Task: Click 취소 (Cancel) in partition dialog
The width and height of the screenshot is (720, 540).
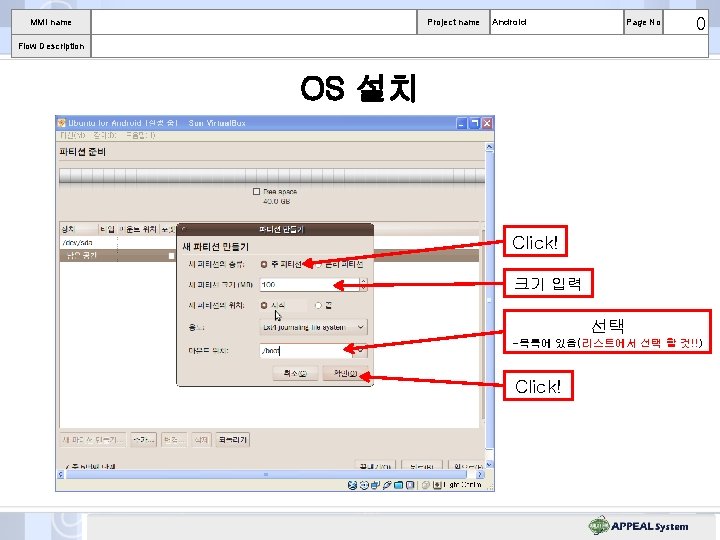Action: pyautogui.click(x=295, y=373)
